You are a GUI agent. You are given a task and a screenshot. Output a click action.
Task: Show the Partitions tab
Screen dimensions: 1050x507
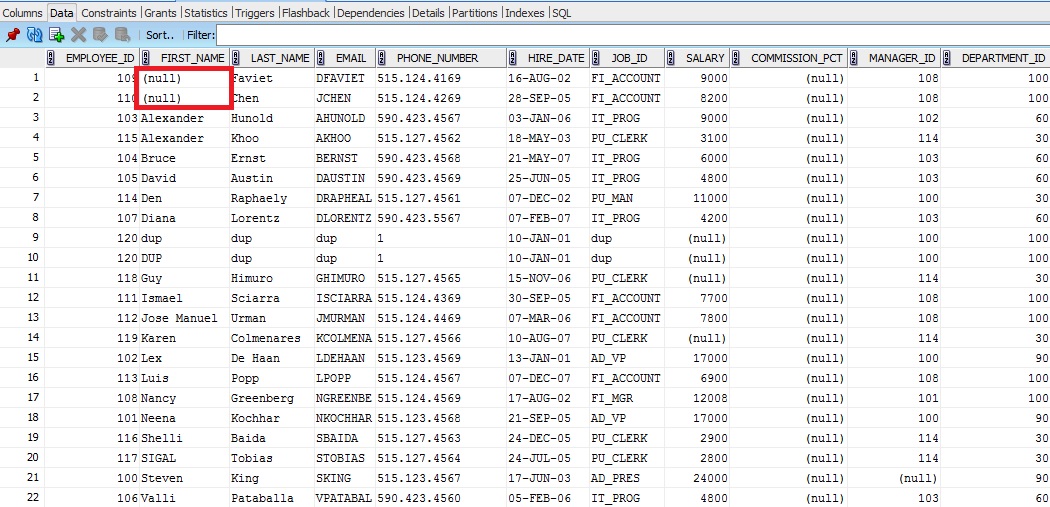tap(475, 13)
